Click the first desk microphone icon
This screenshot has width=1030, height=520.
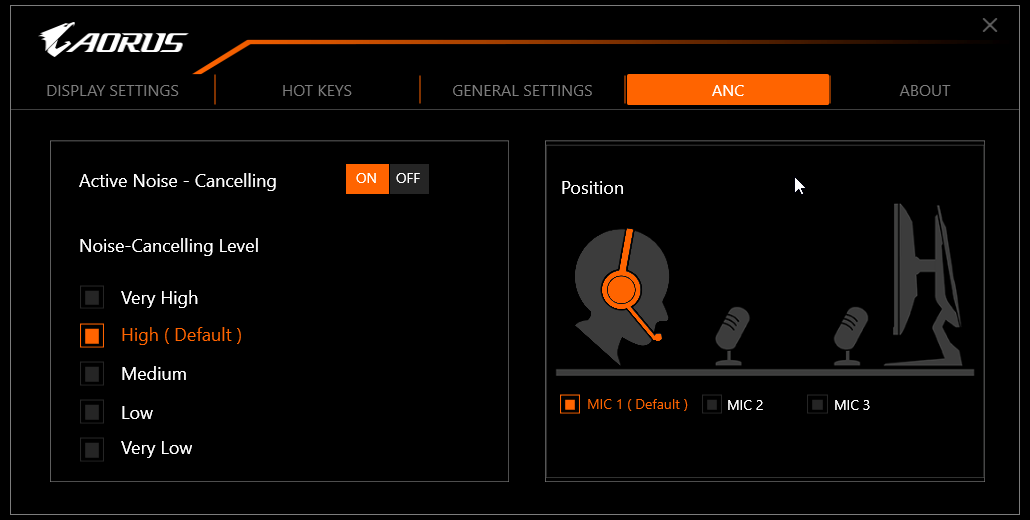click(x=732, y=334)
